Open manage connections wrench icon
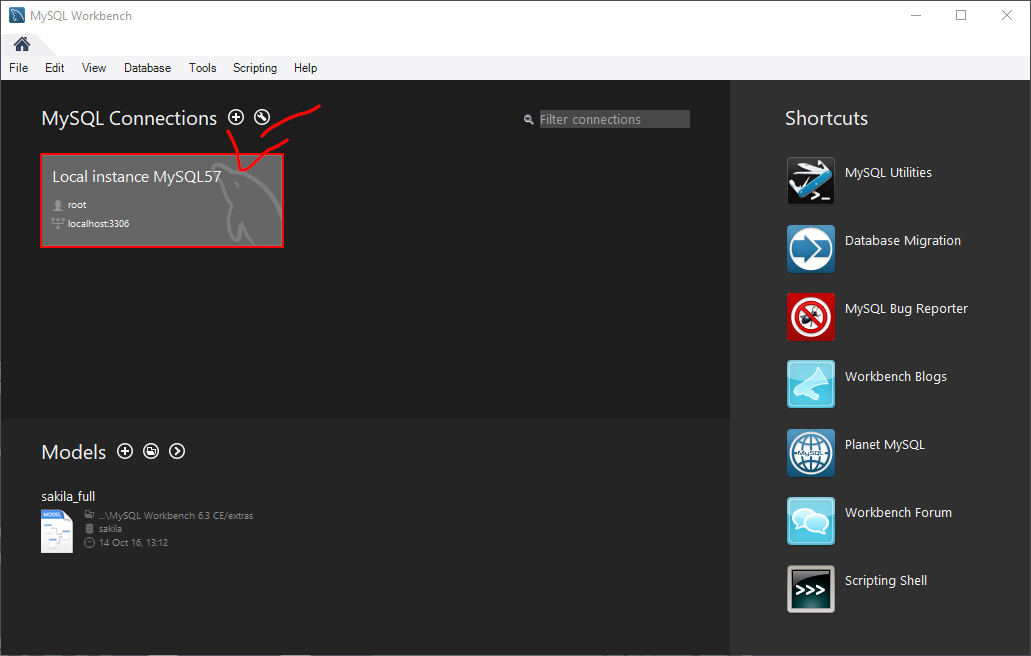Screen dimensions: 1031x656 point(262,117)
